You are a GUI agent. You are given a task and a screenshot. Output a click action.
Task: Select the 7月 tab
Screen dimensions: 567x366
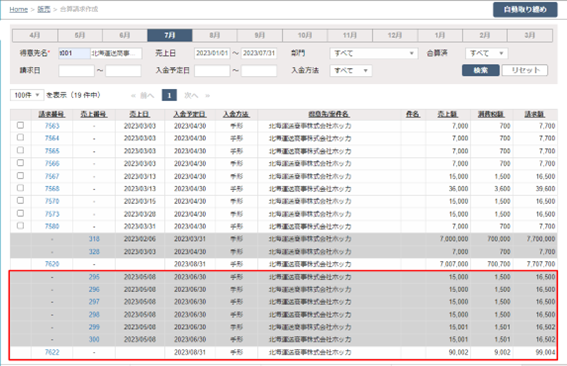170,35
